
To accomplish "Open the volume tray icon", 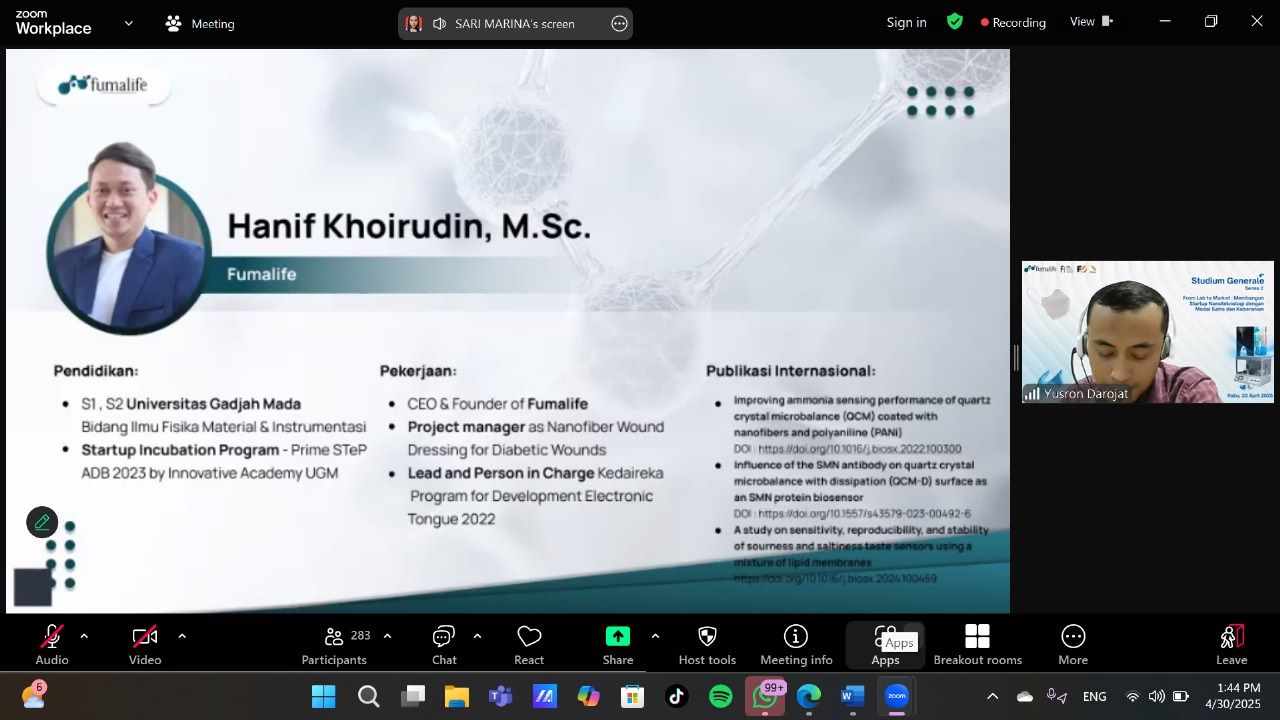I will [x=1157, y=697].
